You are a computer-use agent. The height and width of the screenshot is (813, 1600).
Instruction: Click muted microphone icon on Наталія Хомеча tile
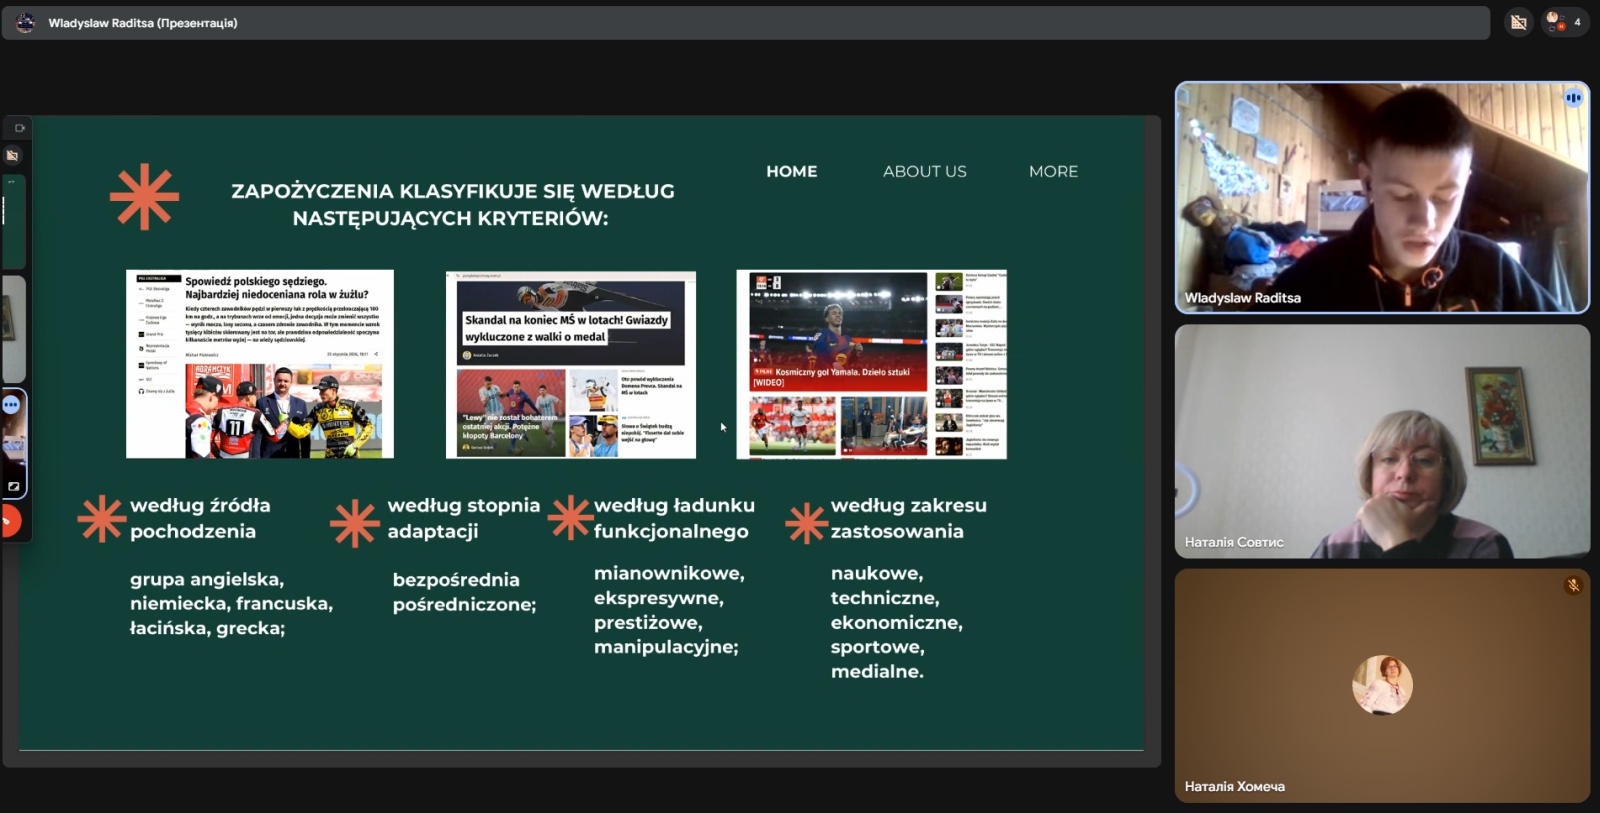1573,585
